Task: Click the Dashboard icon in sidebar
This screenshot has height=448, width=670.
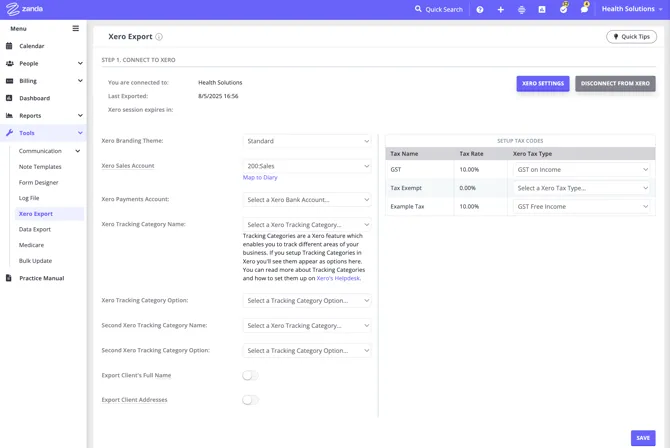Action: 9,98
